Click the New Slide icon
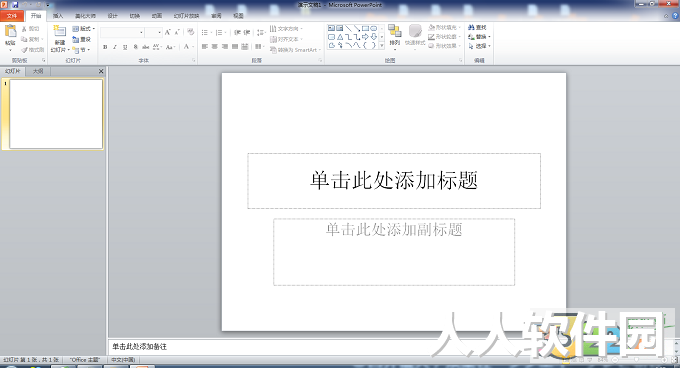680x368 pixels. click(x=59, y=31)
